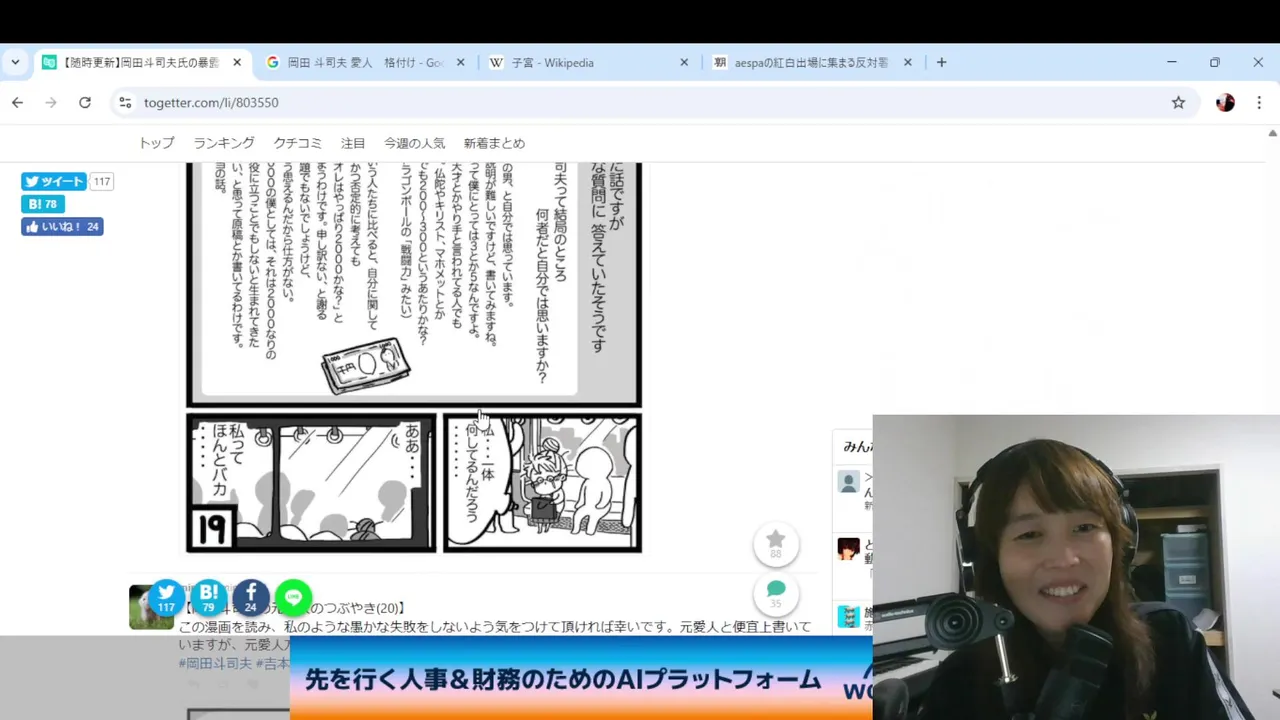This screenshot has width=1280, height=720.
Task: Close the aespa news tab
Action: 908,62
